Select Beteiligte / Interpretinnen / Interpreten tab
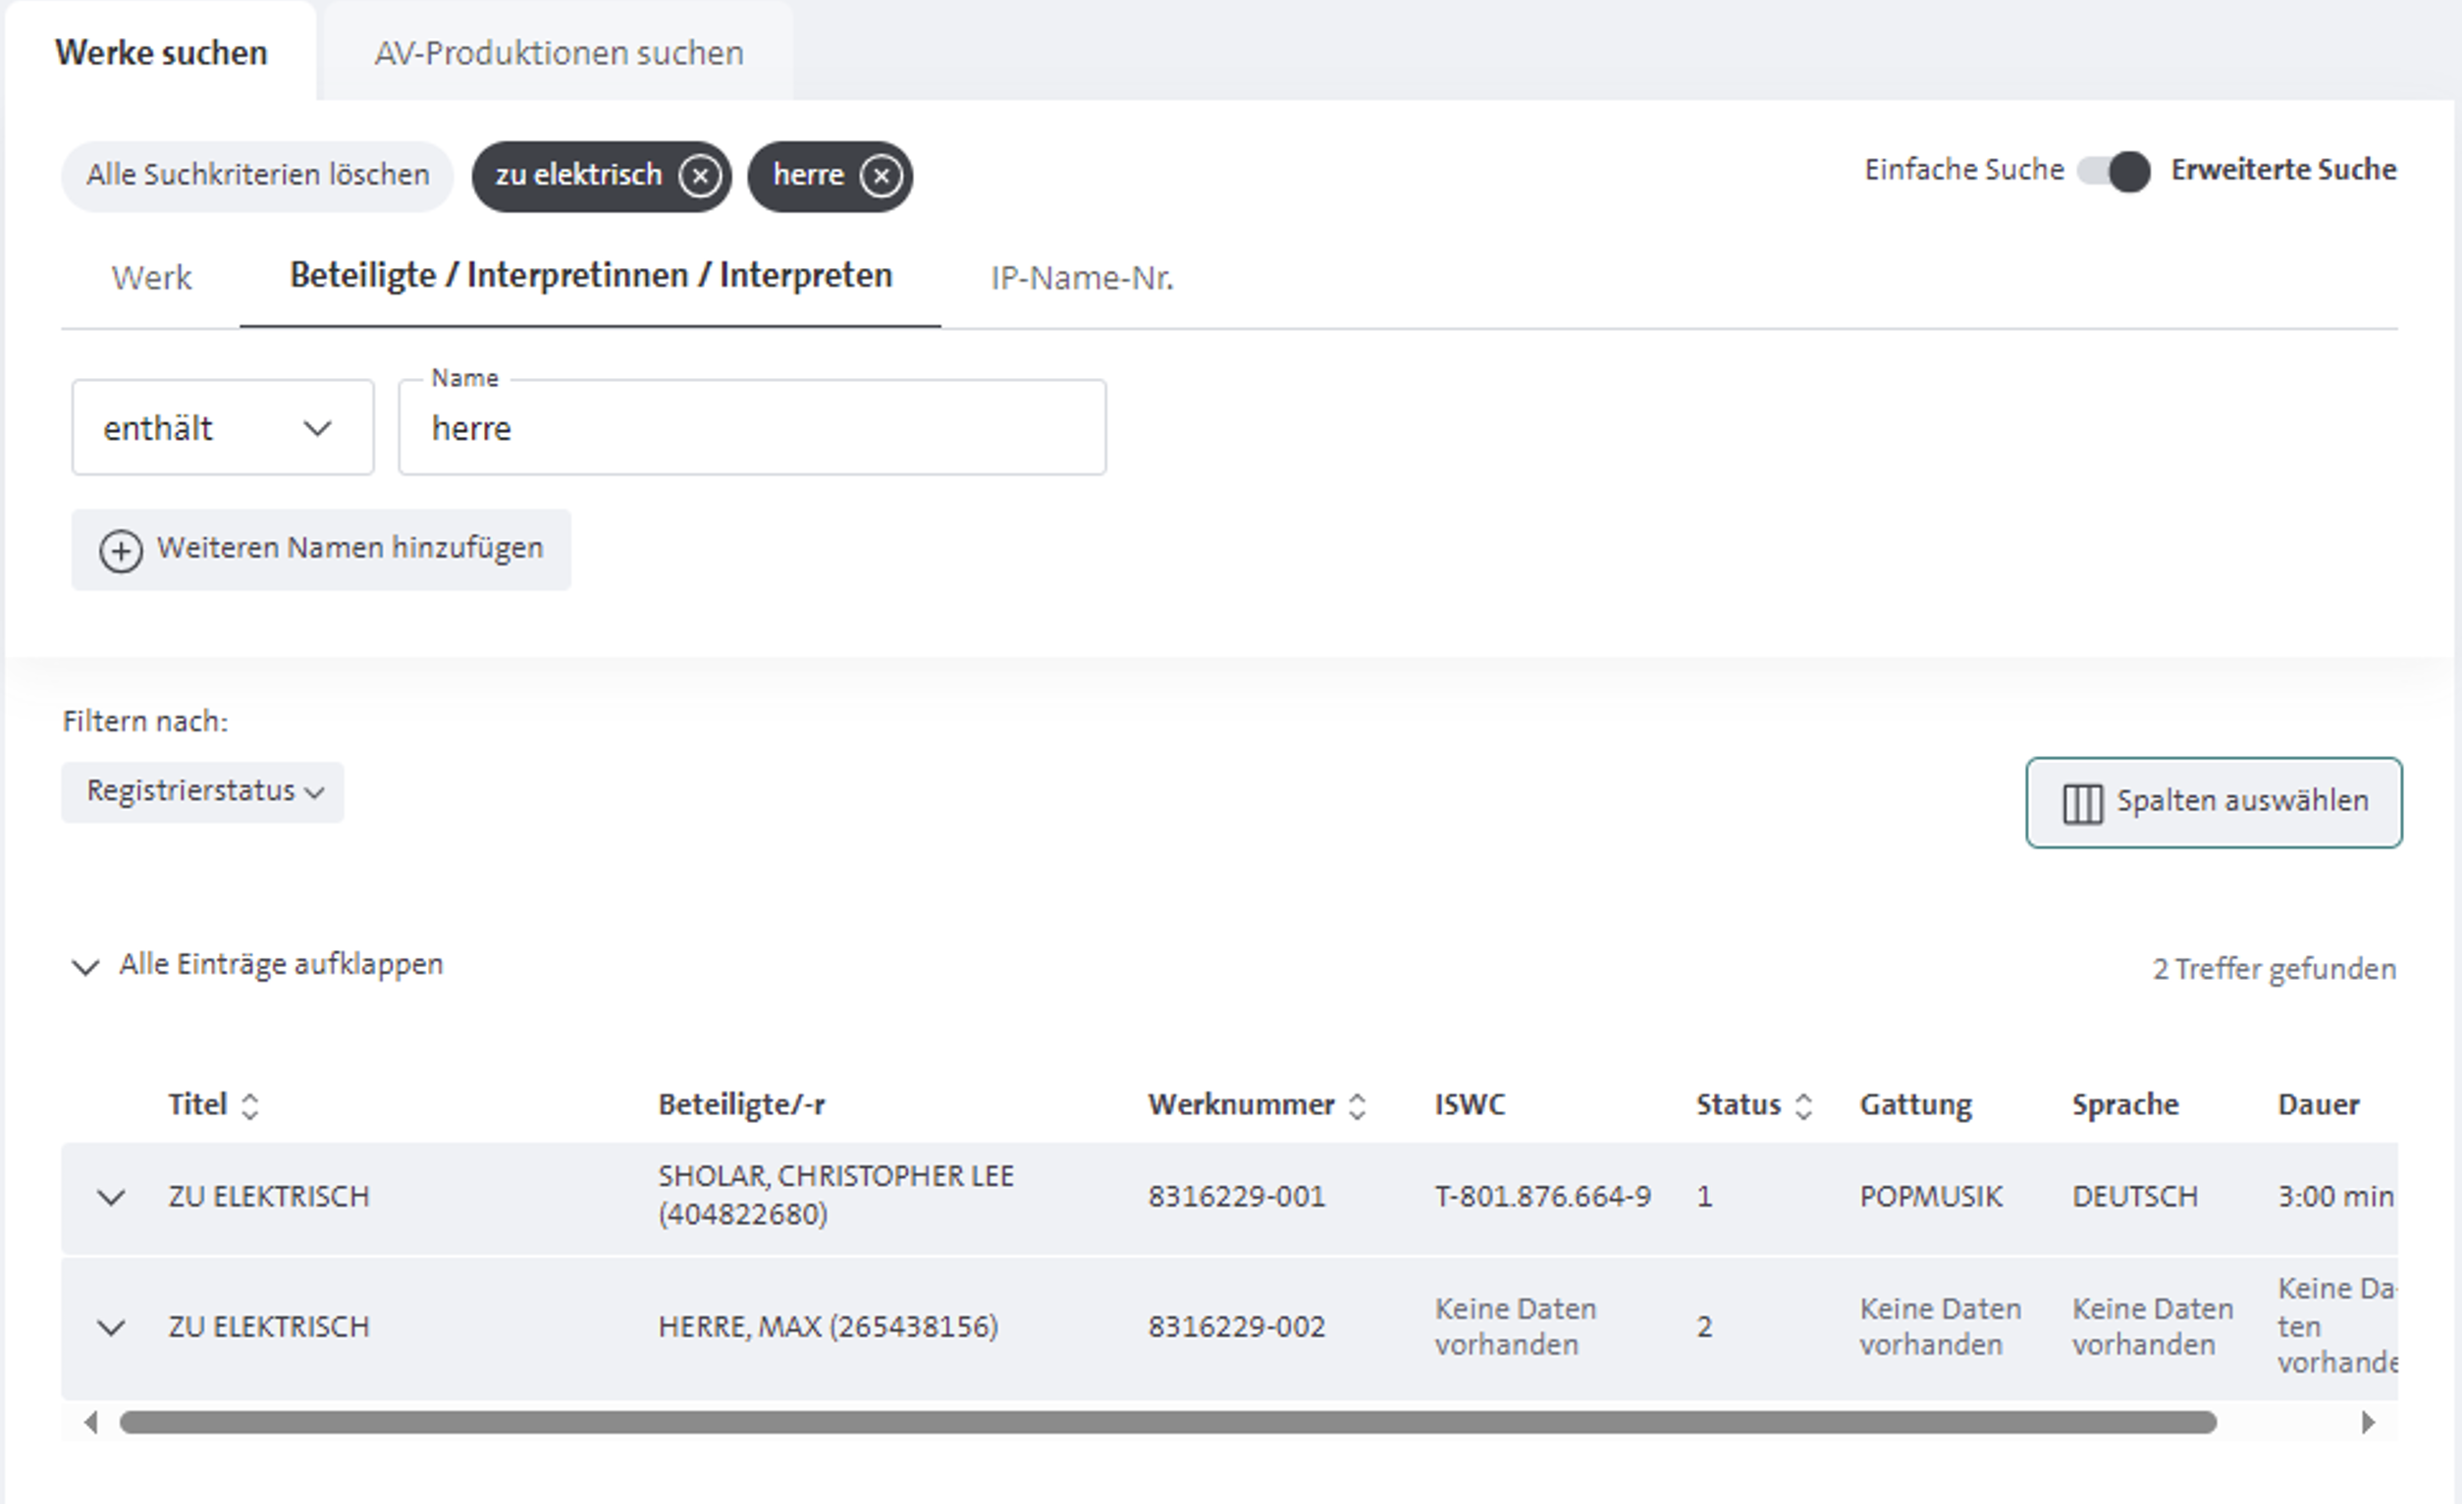Image resolution: width=2464 pixels, height=1504 pixels. click(x=590, y=276)
